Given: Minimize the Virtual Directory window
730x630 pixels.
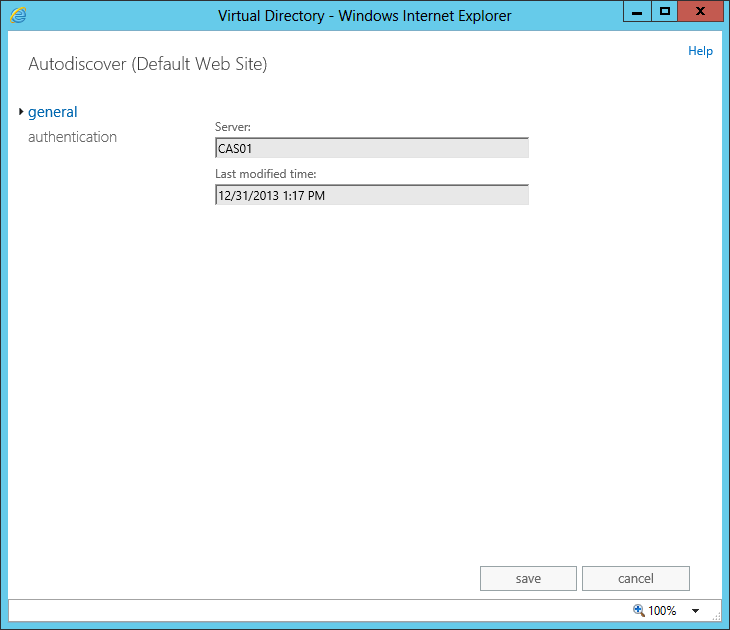Looking at the screenshot, I should [x=637, y=12].
